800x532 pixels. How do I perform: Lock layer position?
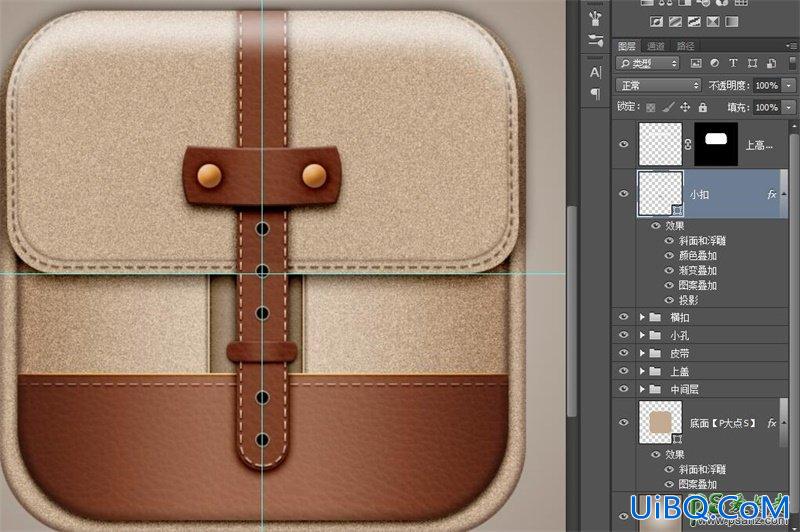click(x=685, y=107)
